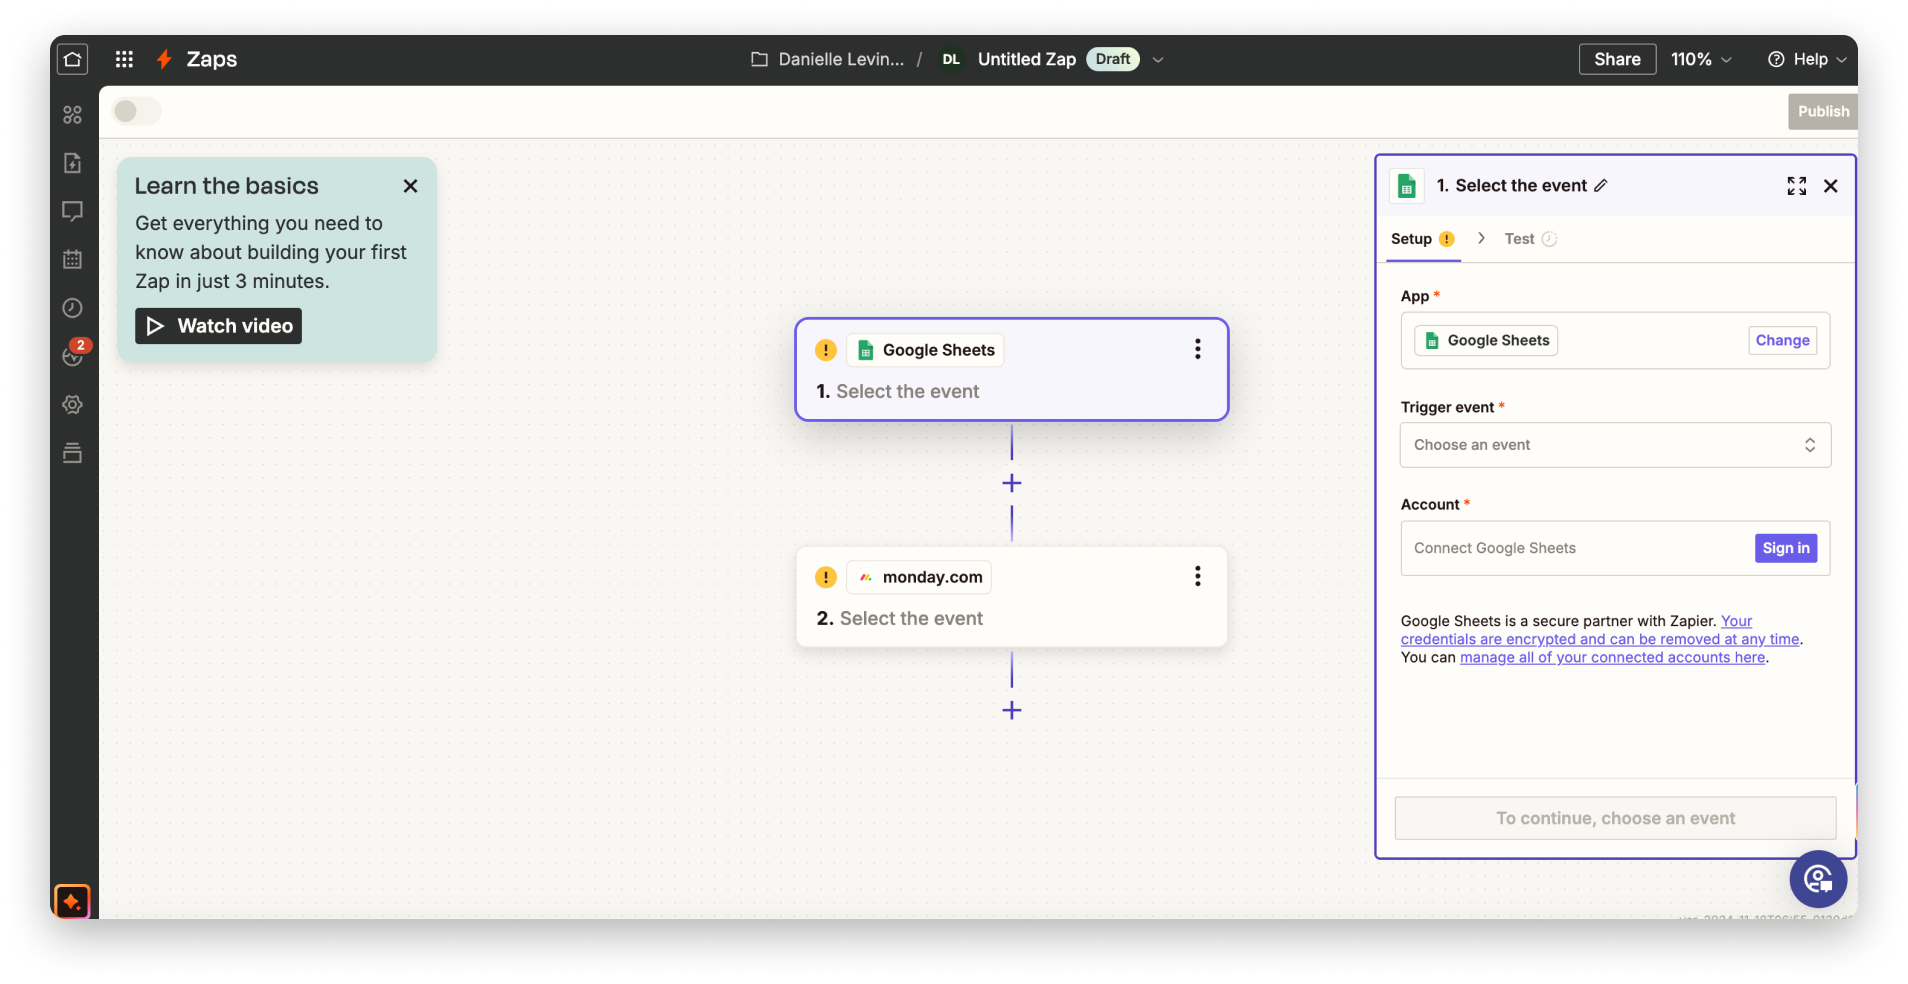Click the Google Sheets chip on step 1
This screenshot has height=984, width=1908.
click(925, 350)
